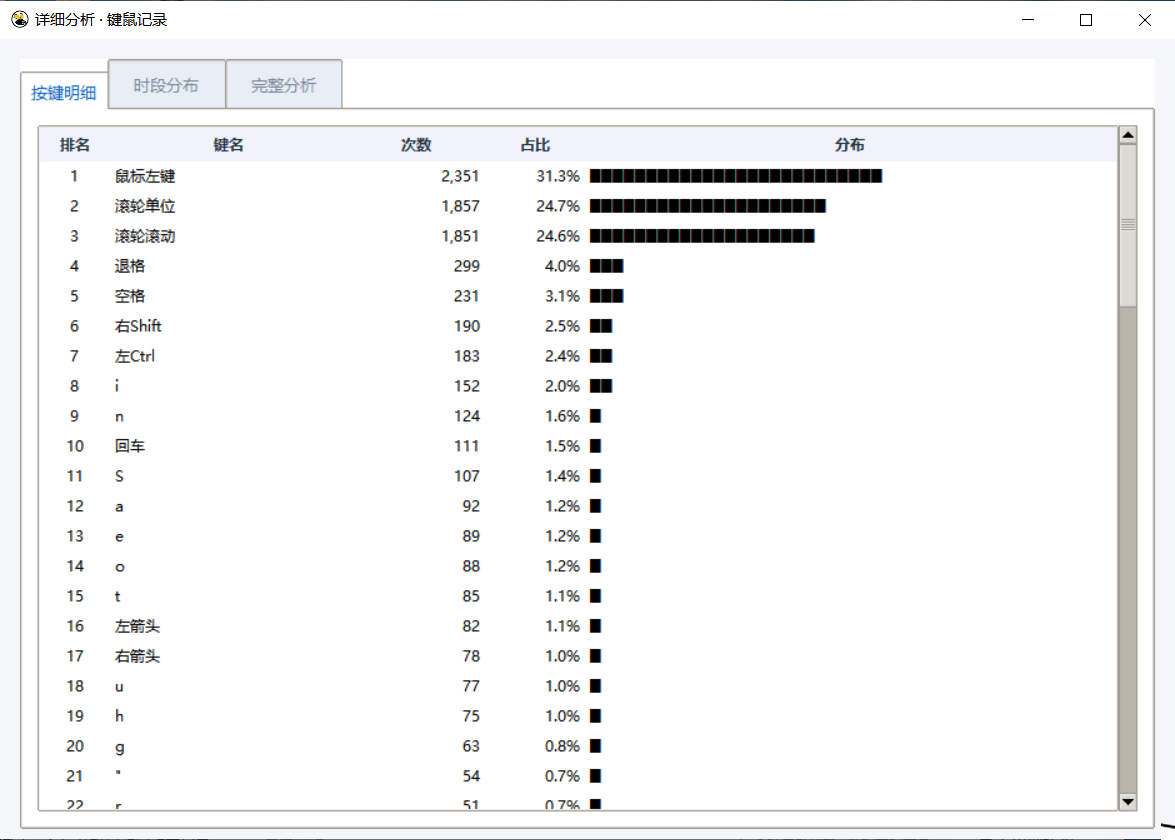Viewport: 1175px width, 840px height.
Task: Switch to the 时段分布 tab
Action: pyautogui.click(x=166, y=85)
